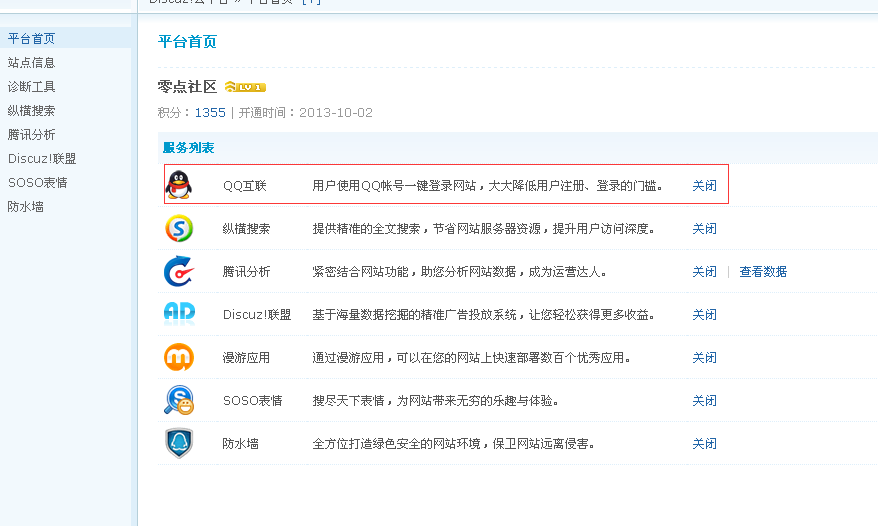Click the 零点社区 site title
This screenshot has height=526, width=878.
(x=187, y=87)
